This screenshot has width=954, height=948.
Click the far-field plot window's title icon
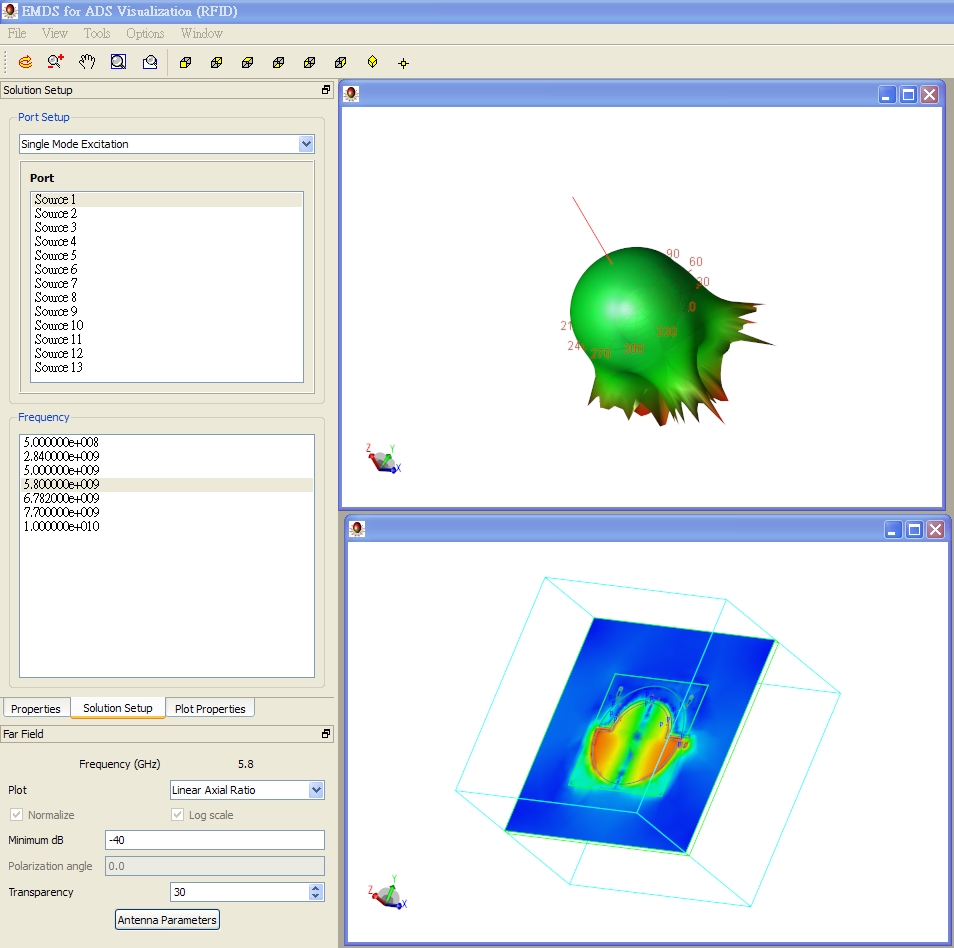[351, 94]
